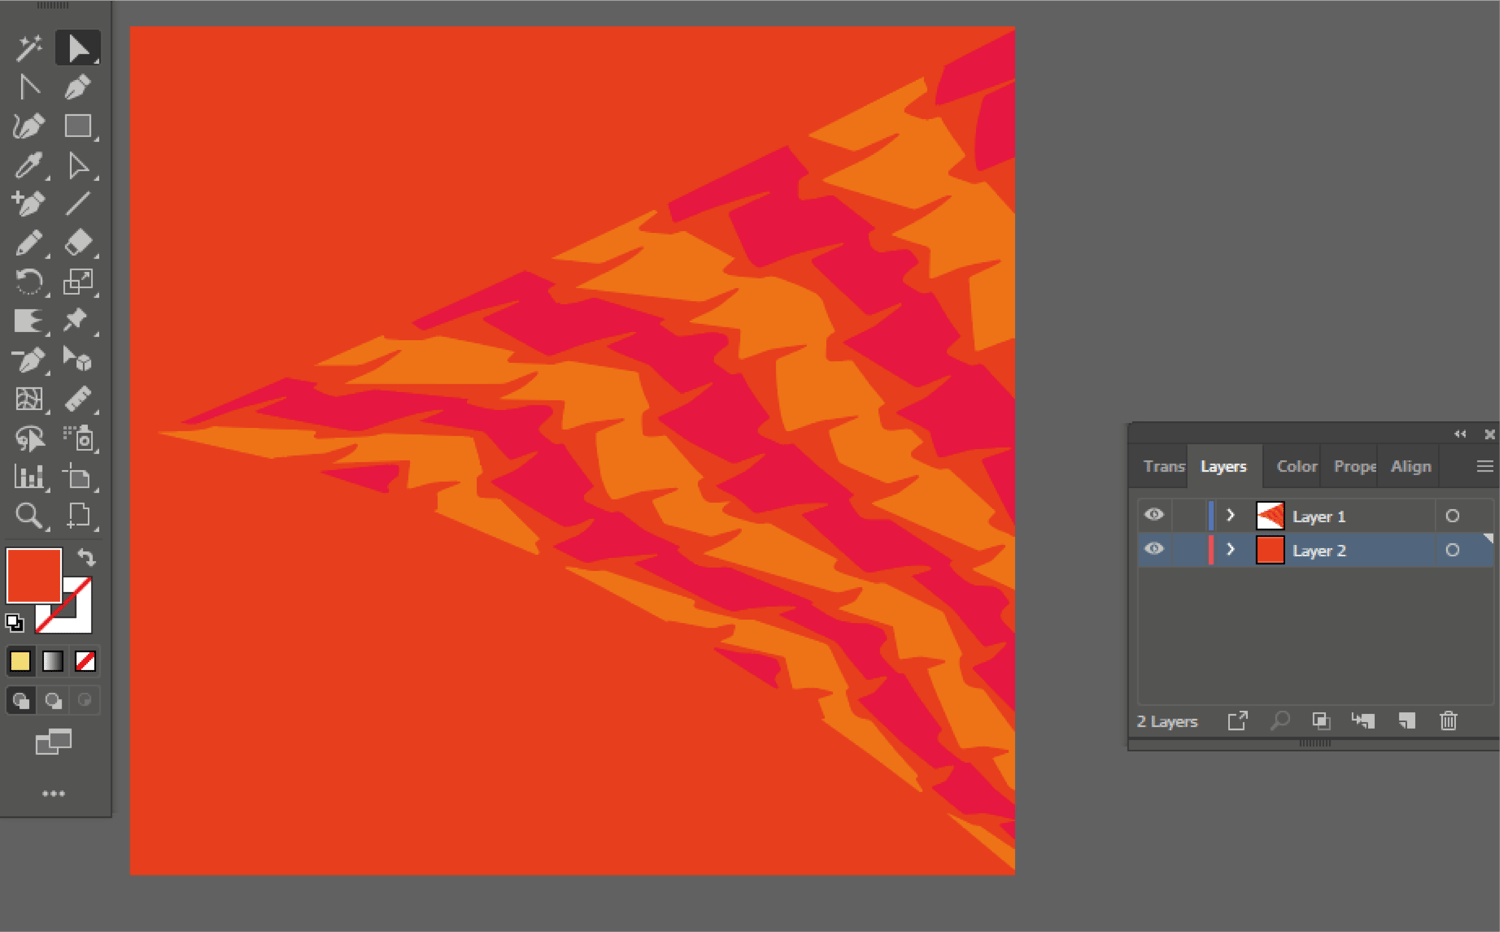Screen dimensions: 1500x932
Task: Click the Stroke box with red slash
Action: (x=77, y=618)
